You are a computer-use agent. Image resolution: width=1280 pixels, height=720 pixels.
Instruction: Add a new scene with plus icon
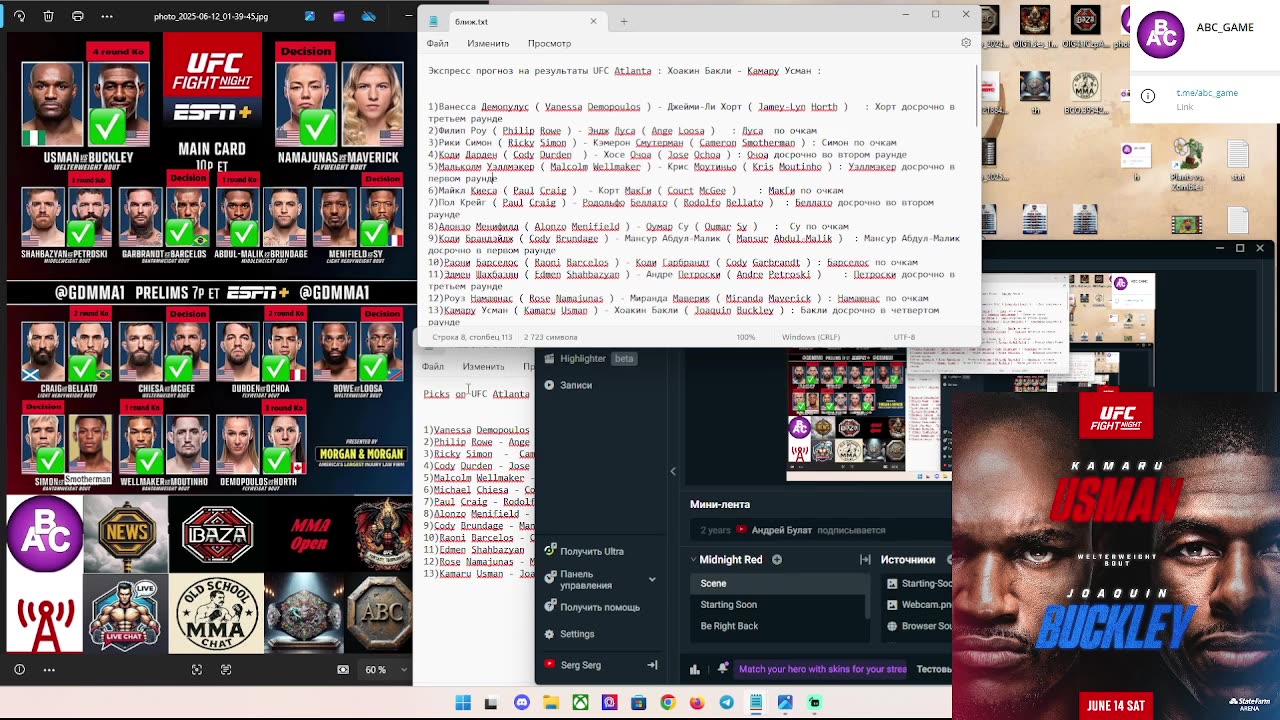click(x=777, y=560)
